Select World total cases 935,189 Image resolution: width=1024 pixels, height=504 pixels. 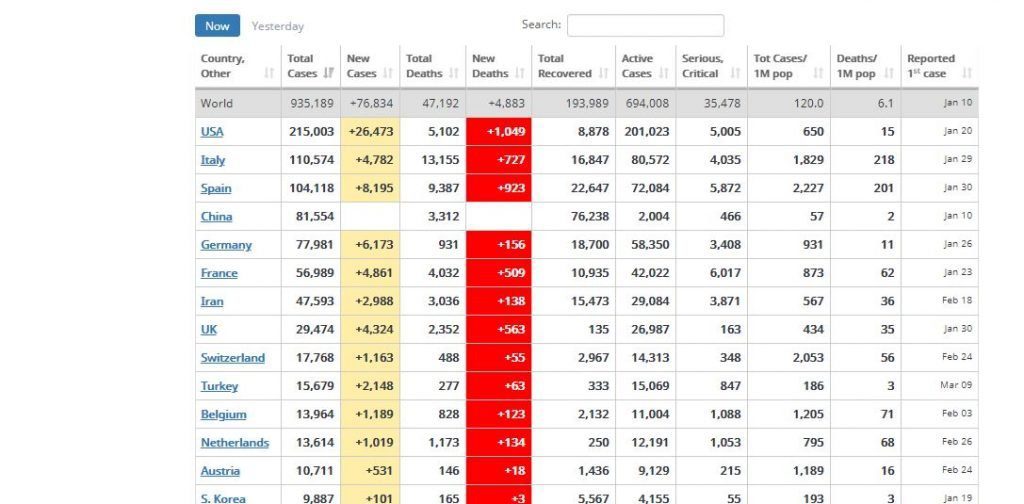point(312,103)
